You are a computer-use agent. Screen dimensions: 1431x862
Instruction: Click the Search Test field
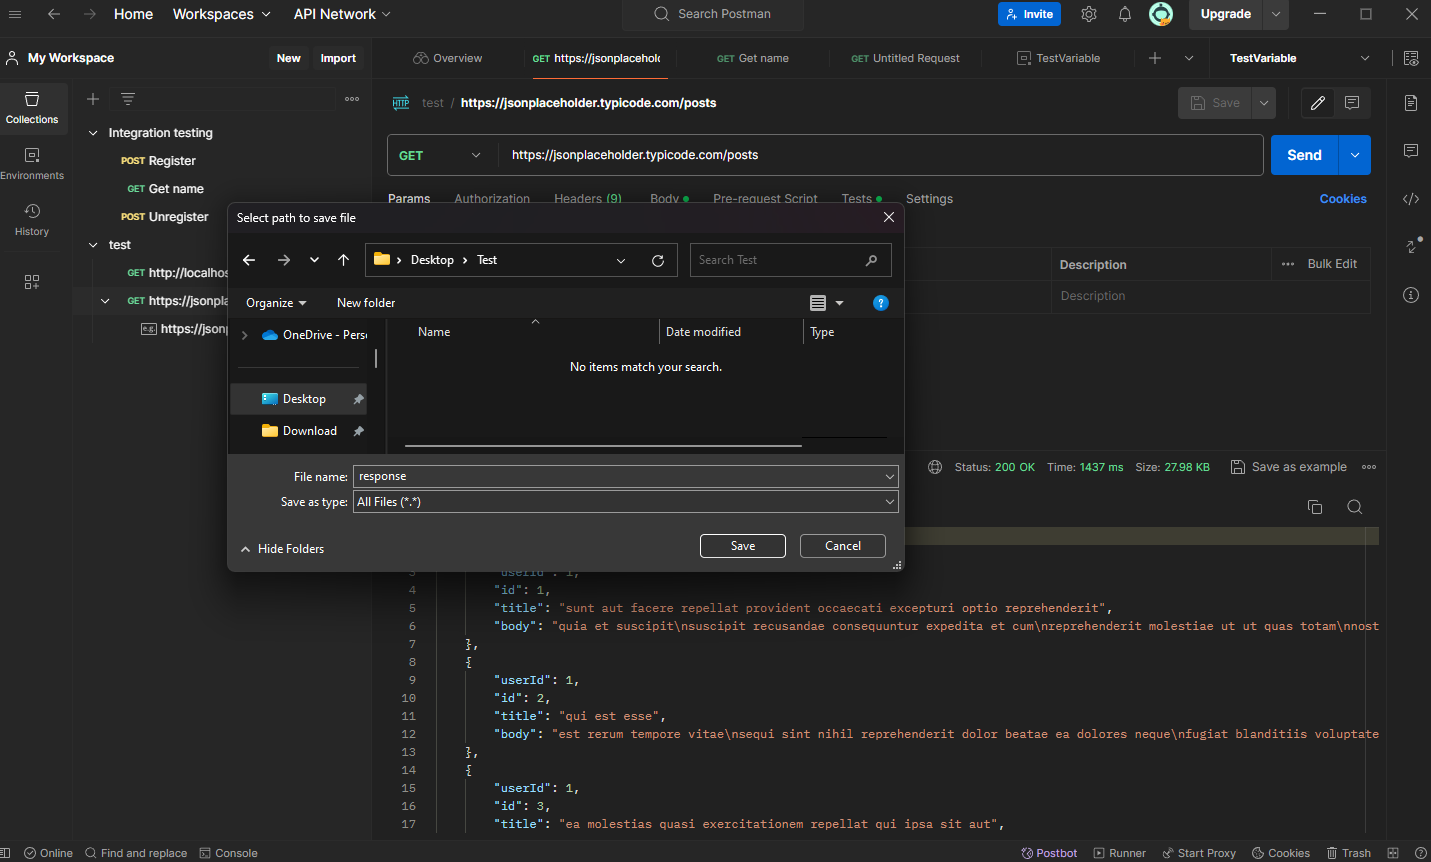[790, 260]
